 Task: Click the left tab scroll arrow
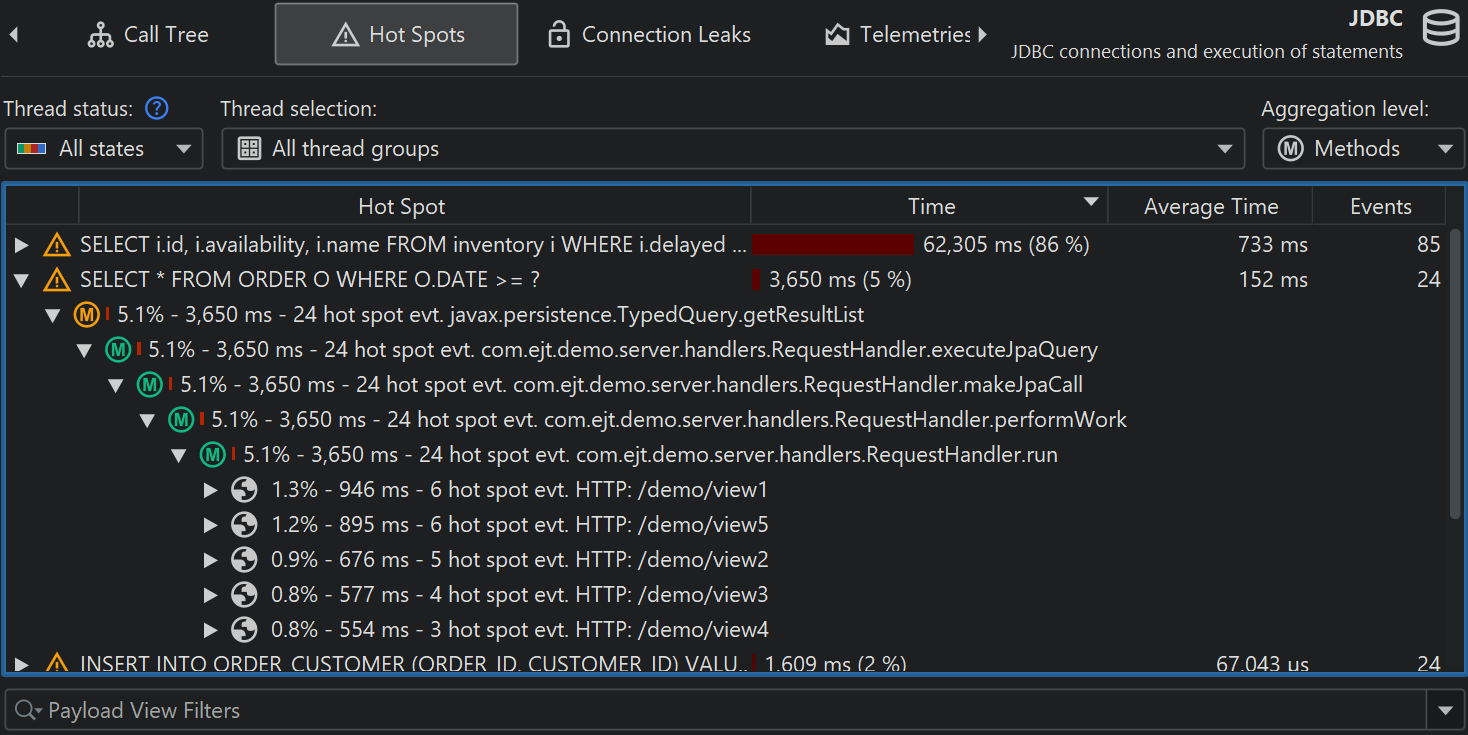[x=14, y=35]
